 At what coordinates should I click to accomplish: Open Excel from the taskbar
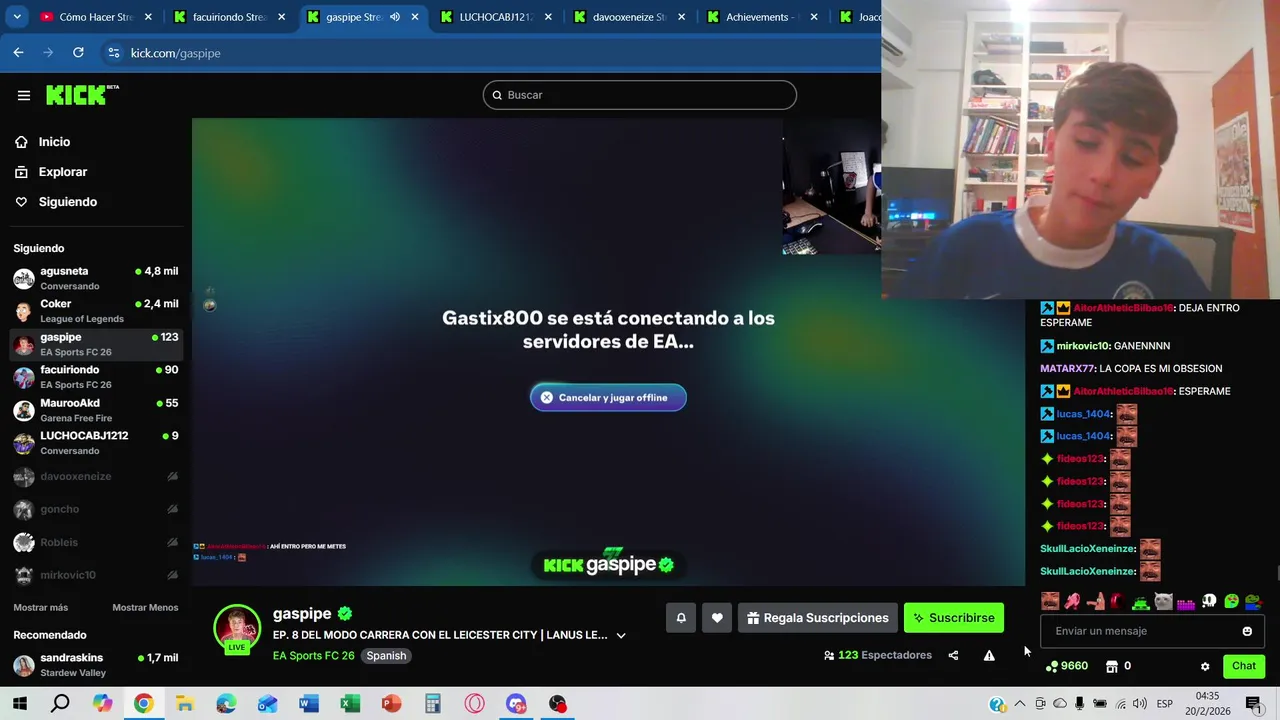pyautogui.click(x=350, y=704)
